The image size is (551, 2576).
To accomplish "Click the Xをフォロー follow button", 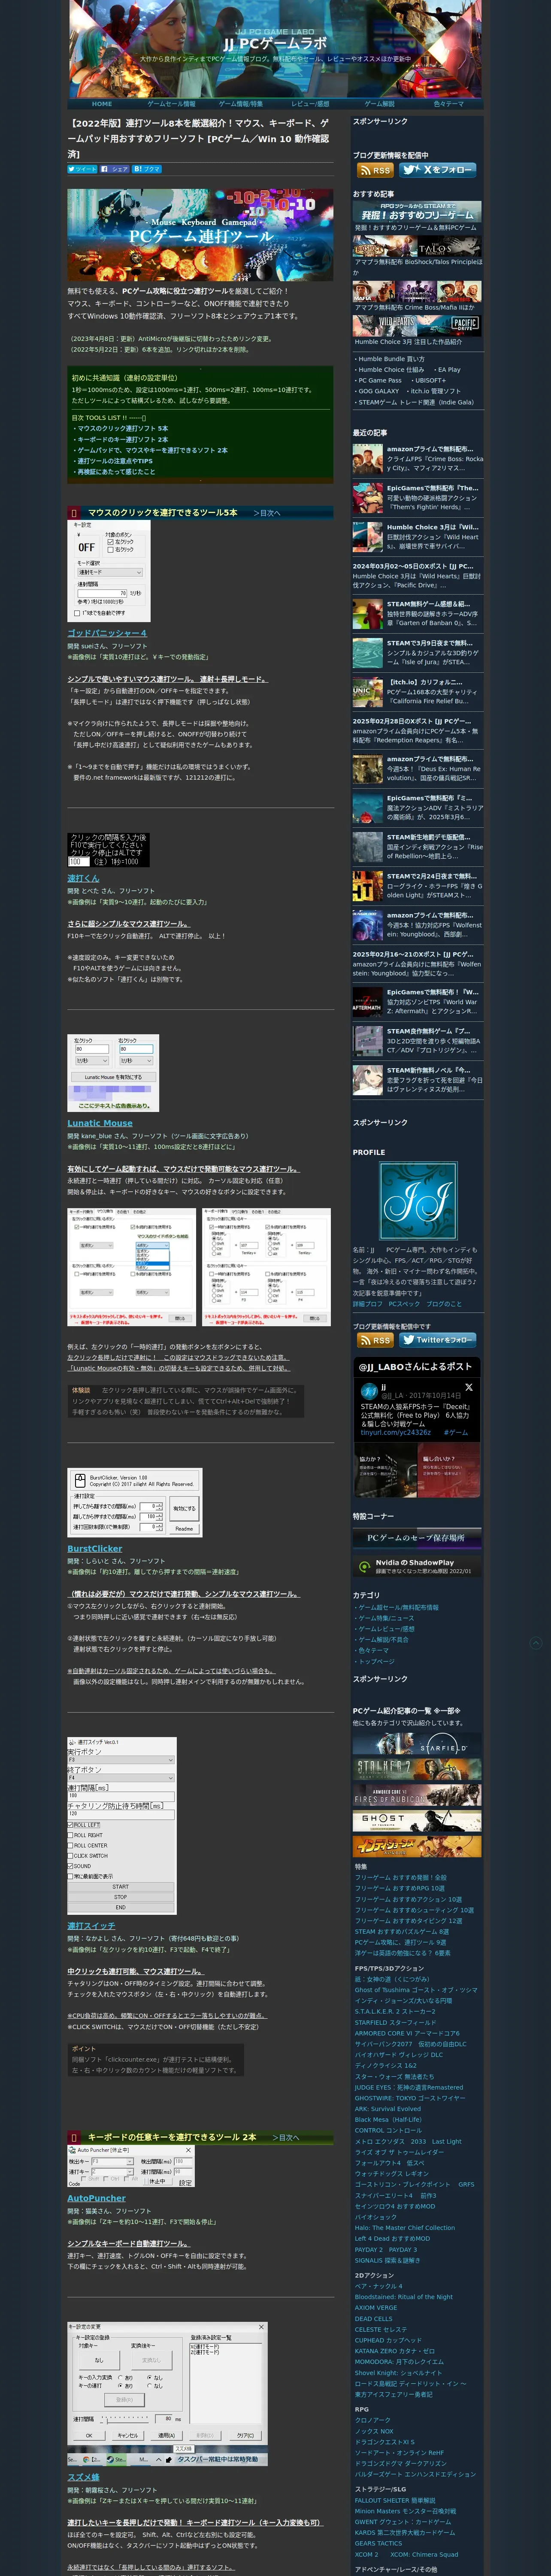I will (x=438, y=170).
